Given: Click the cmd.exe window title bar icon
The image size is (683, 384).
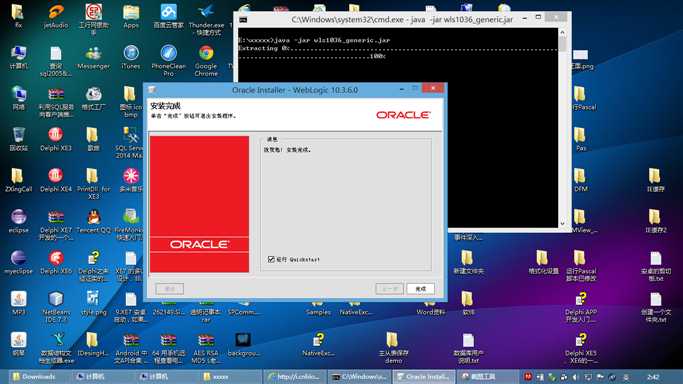Looking at the screenshot, I should click(x=243, y=20).
